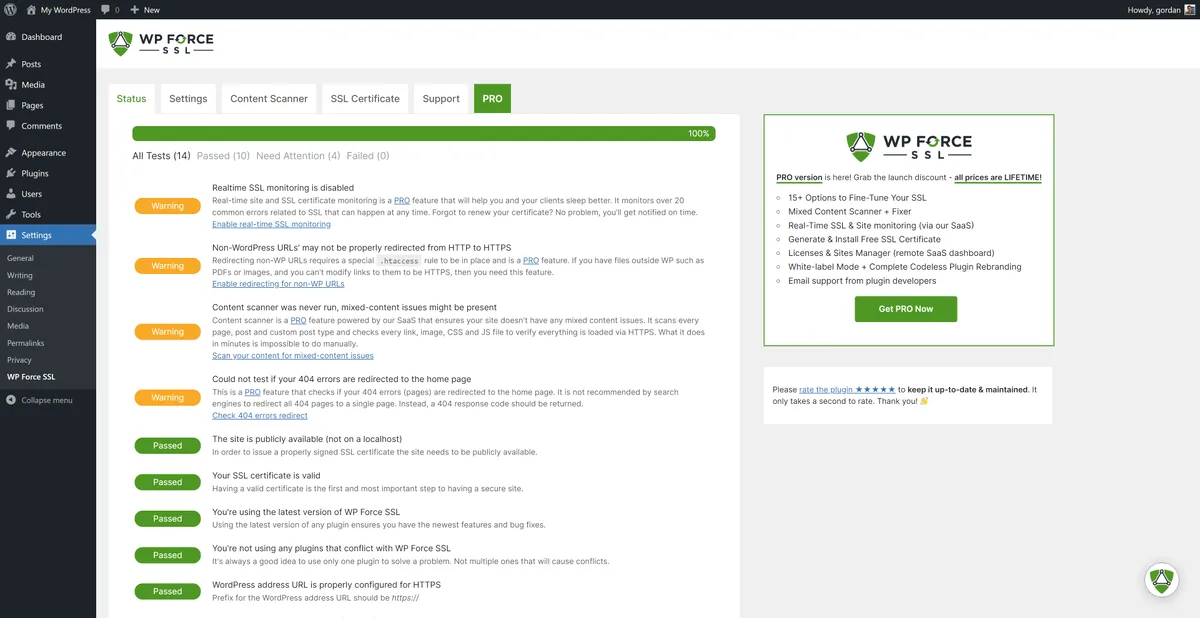Click the WordPress logo in admin bar
1200x618 pixels.
tap(10, 10)
